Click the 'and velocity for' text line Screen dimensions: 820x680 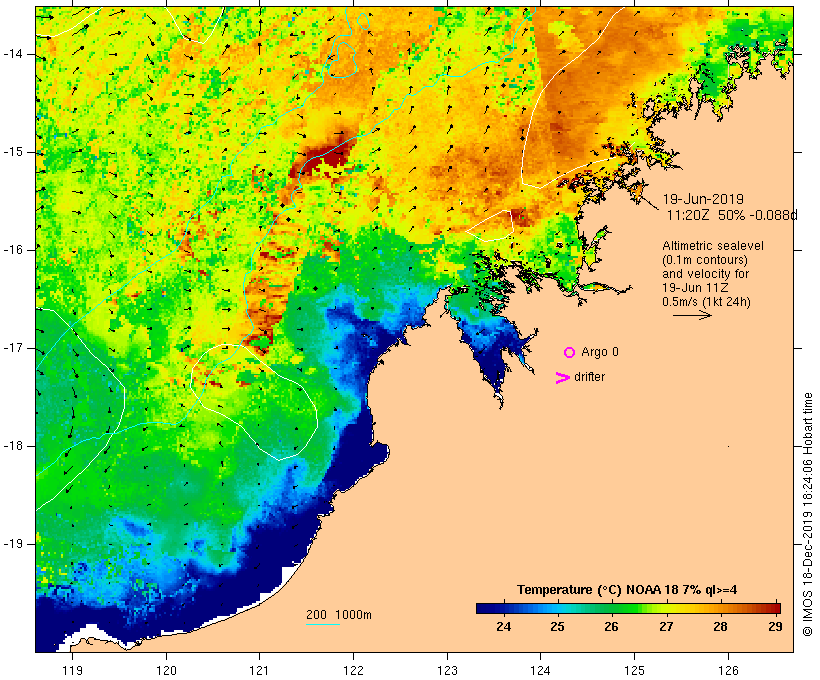click(705, 274)
